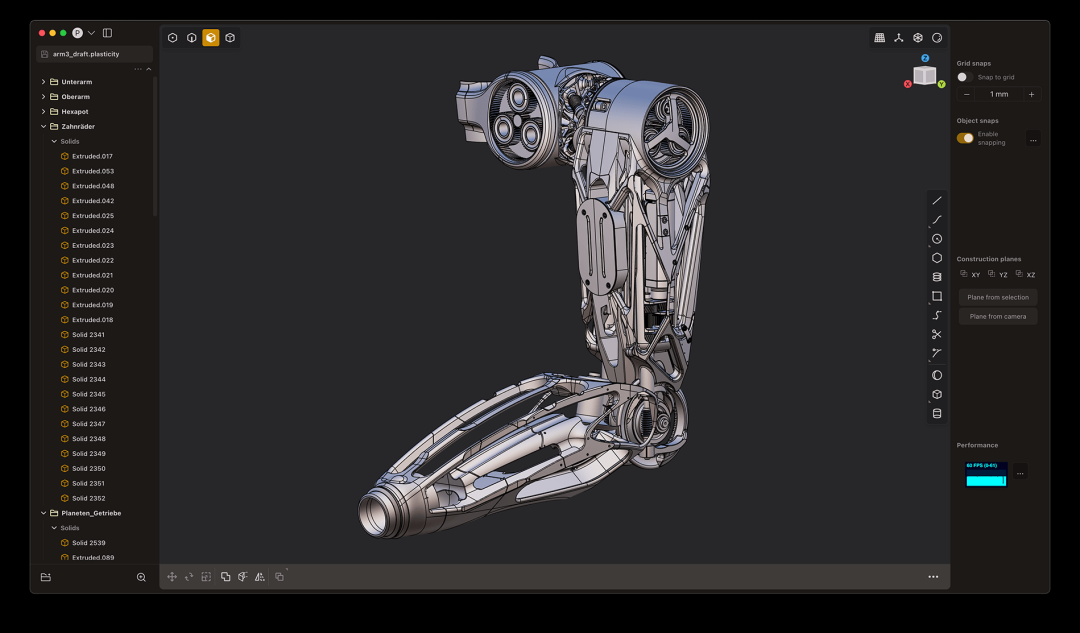The width and height of the screenshot is (1080, 633).
Task: Click the grid display icon at top right
Action: pos(880,37)
